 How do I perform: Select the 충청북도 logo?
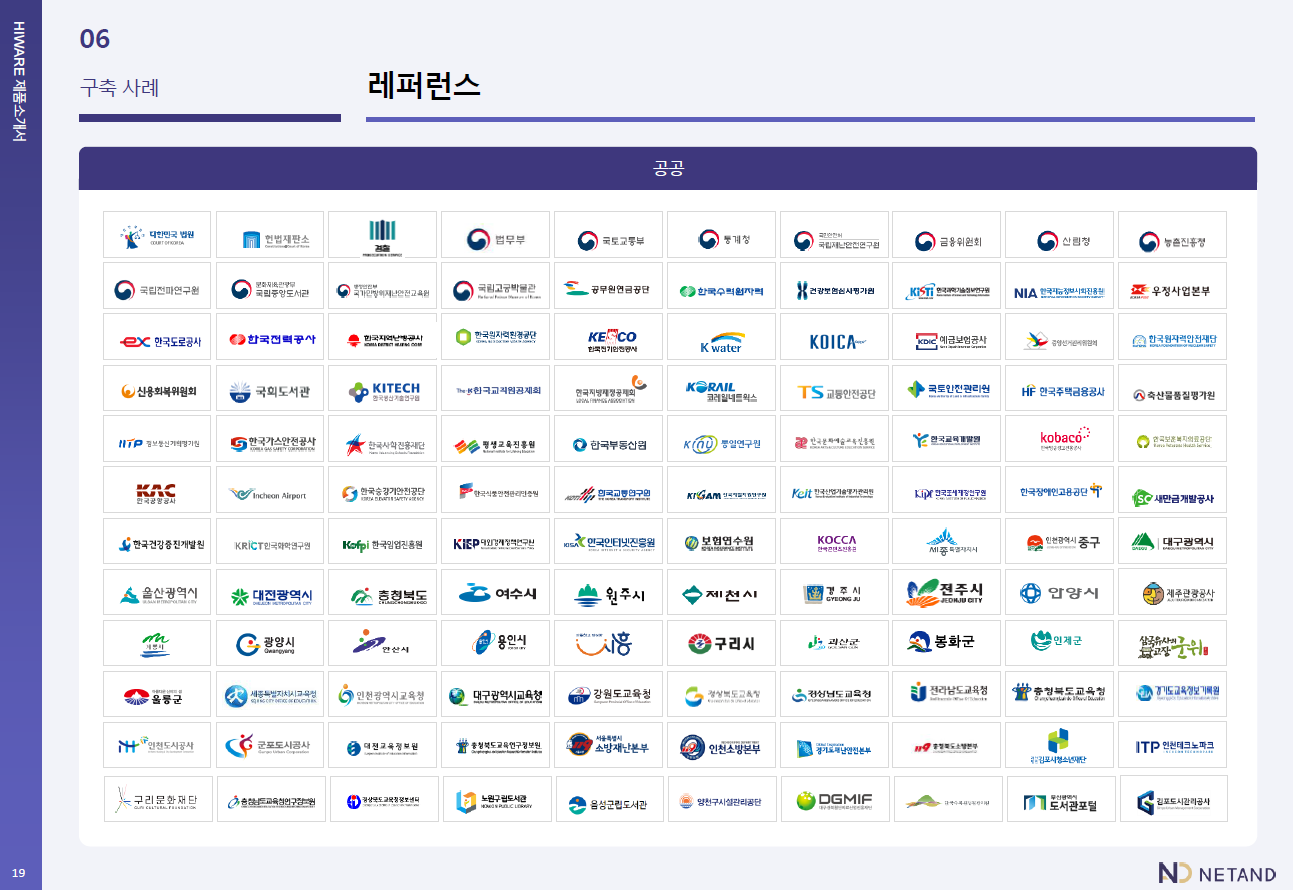[383, 593]
